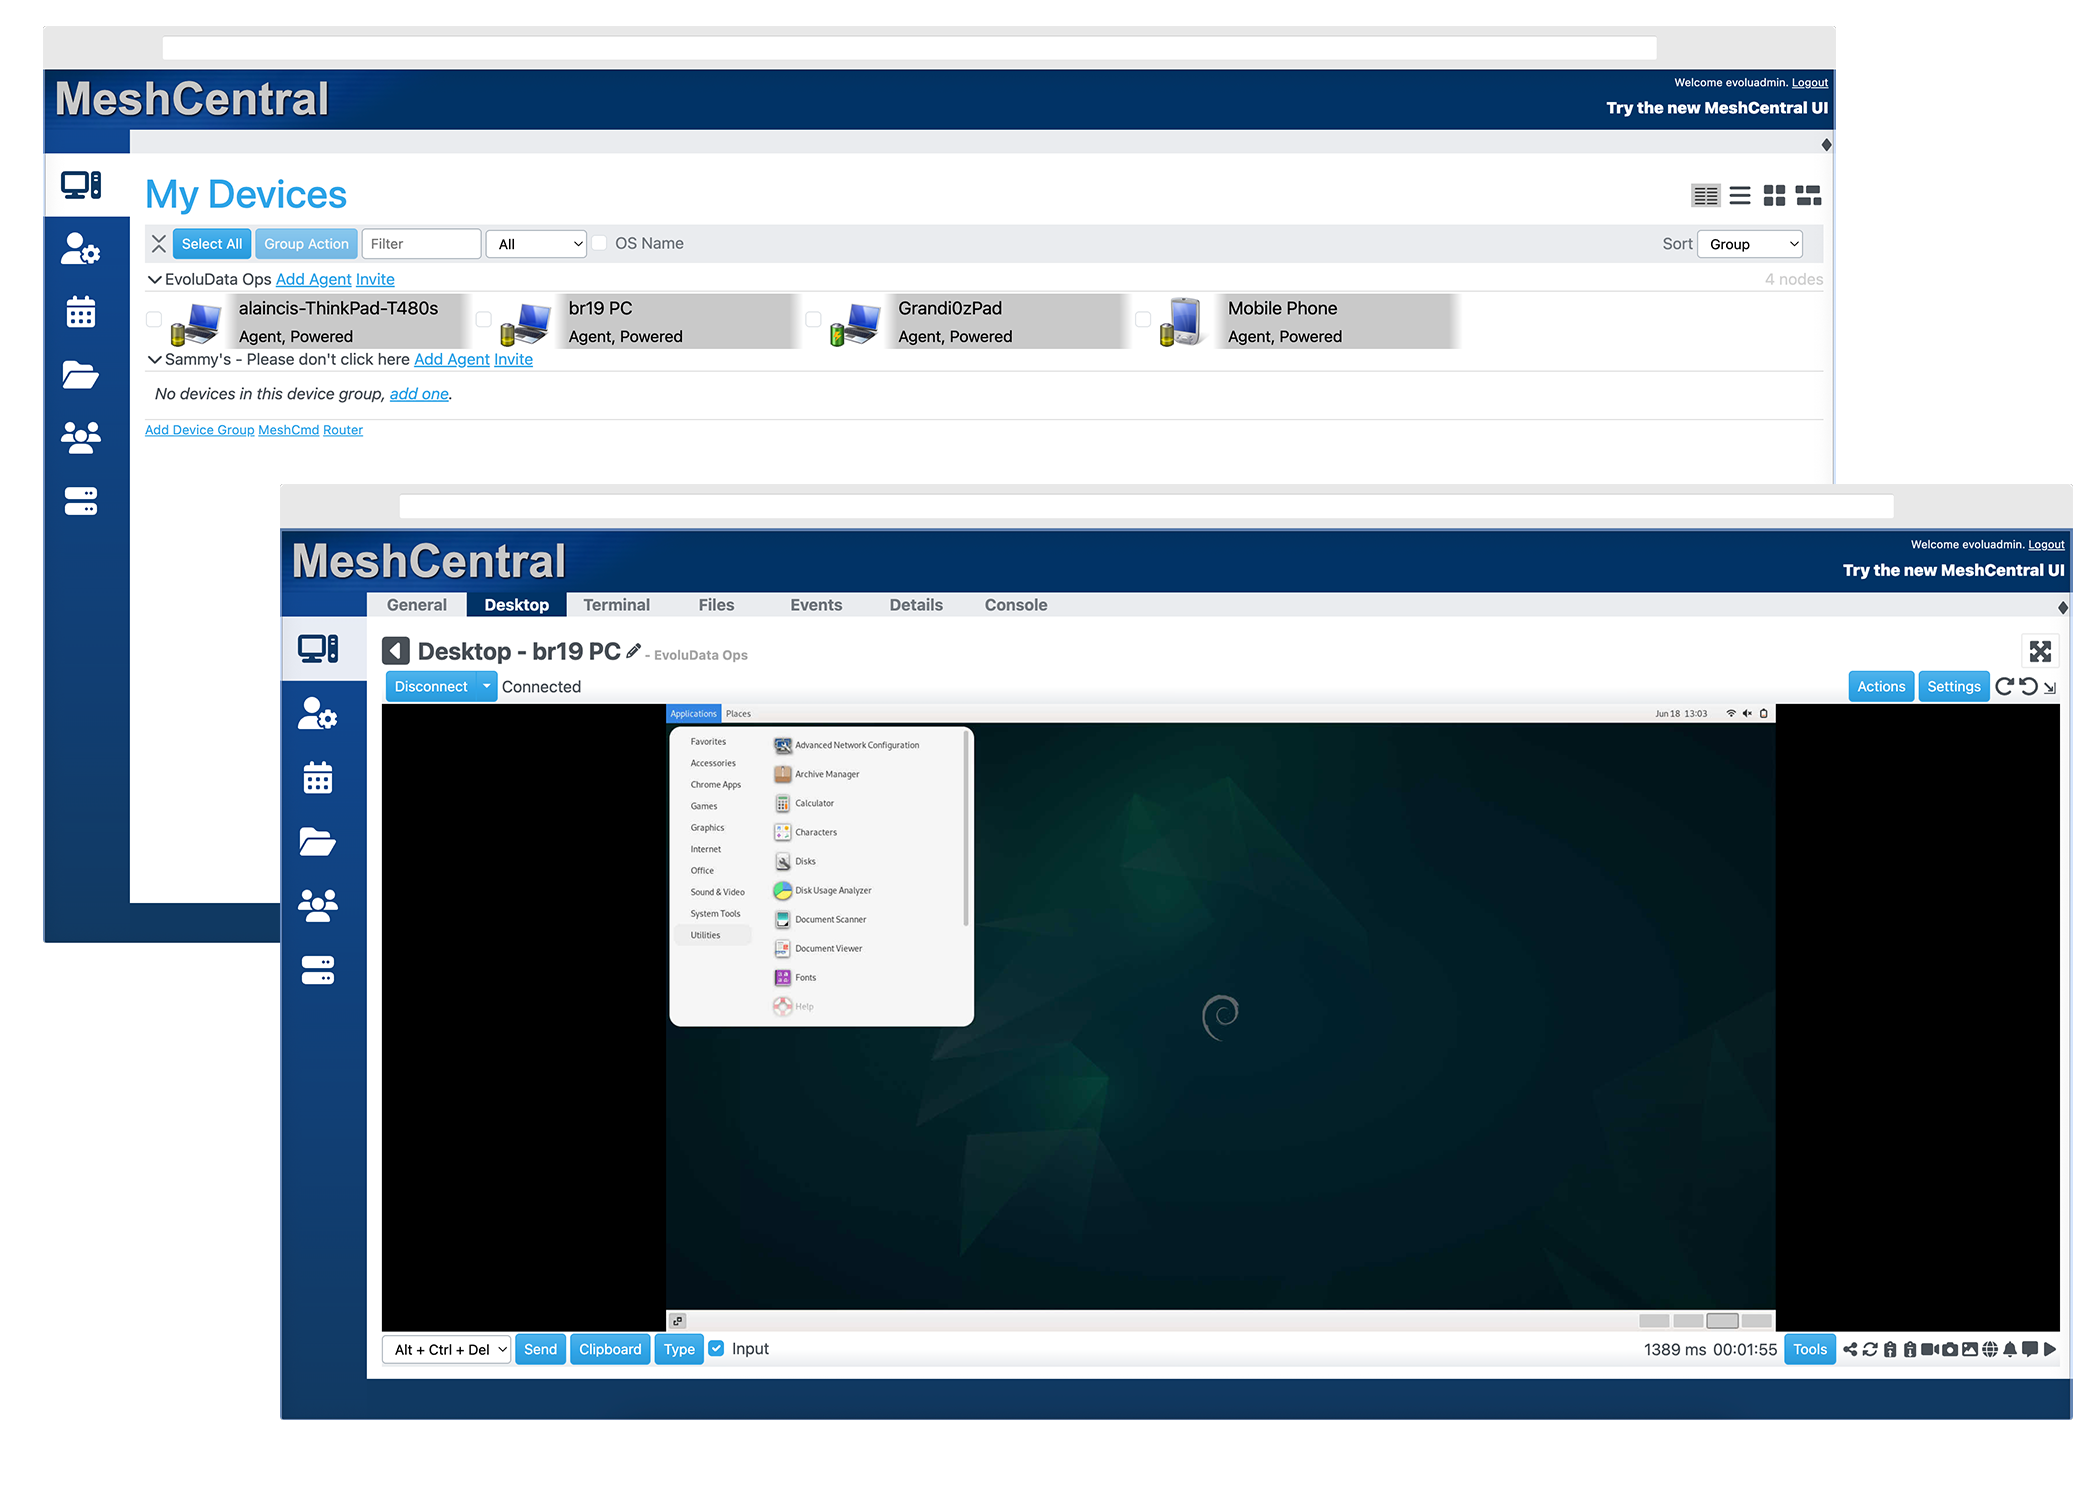
Task: Open the Disconnect button dropdown arrow
Action: (x=487, y=686)
